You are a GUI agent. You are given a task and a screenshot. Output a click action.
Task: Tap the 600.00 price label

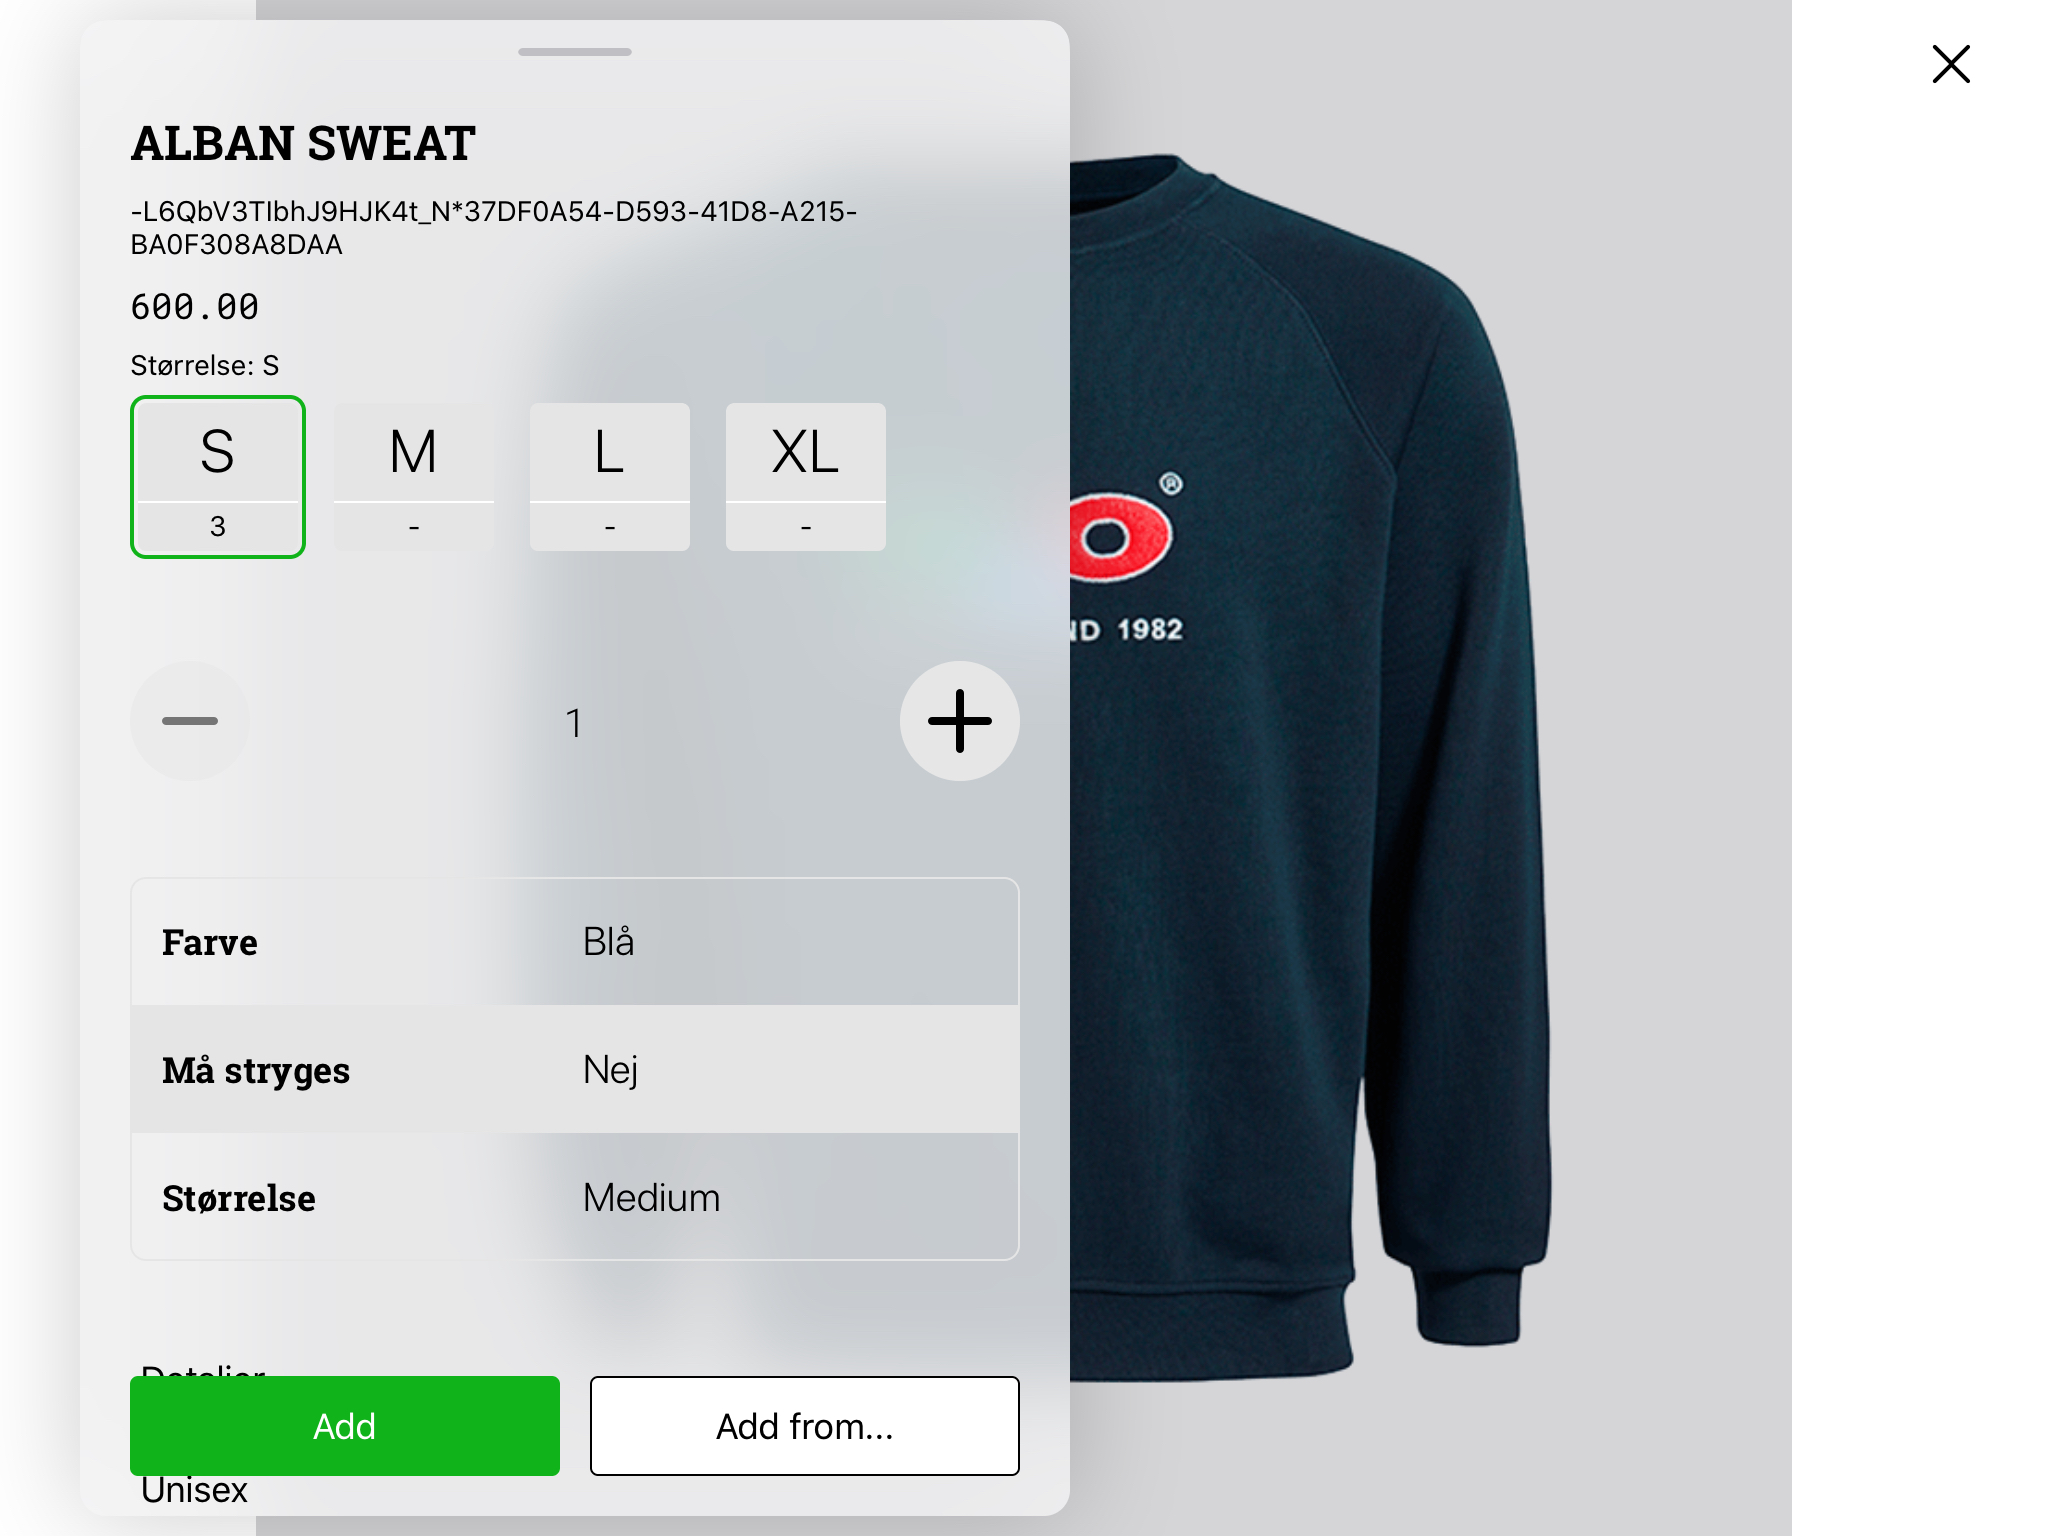[x=195, y=307]
